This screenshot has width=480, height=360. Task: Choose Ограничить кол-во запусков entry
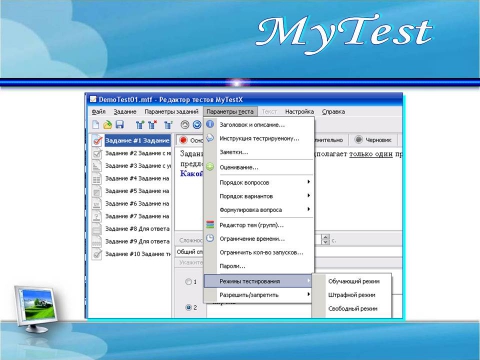click(x=259, y=252)
